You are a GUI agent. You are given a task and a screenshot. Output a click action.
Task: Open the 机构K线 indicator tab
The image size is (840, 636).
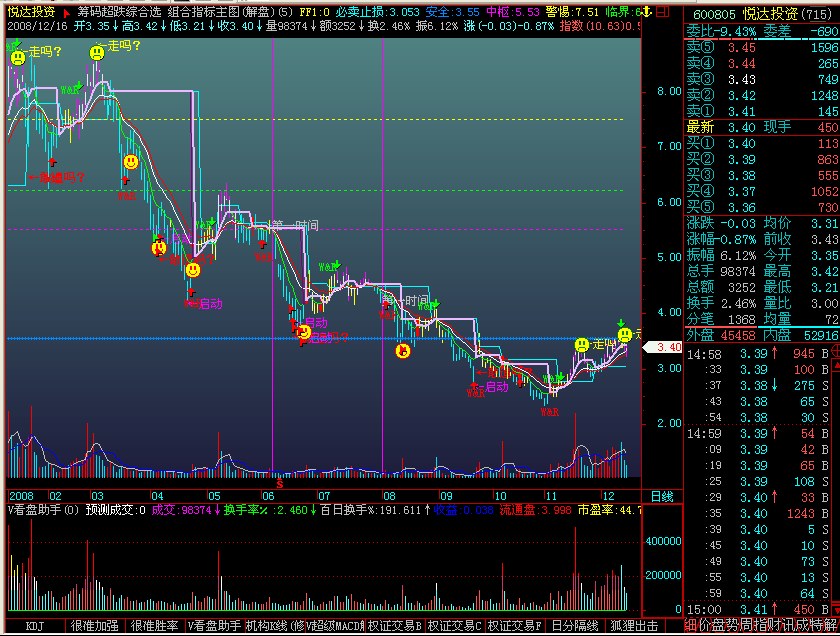pos(274,626)
